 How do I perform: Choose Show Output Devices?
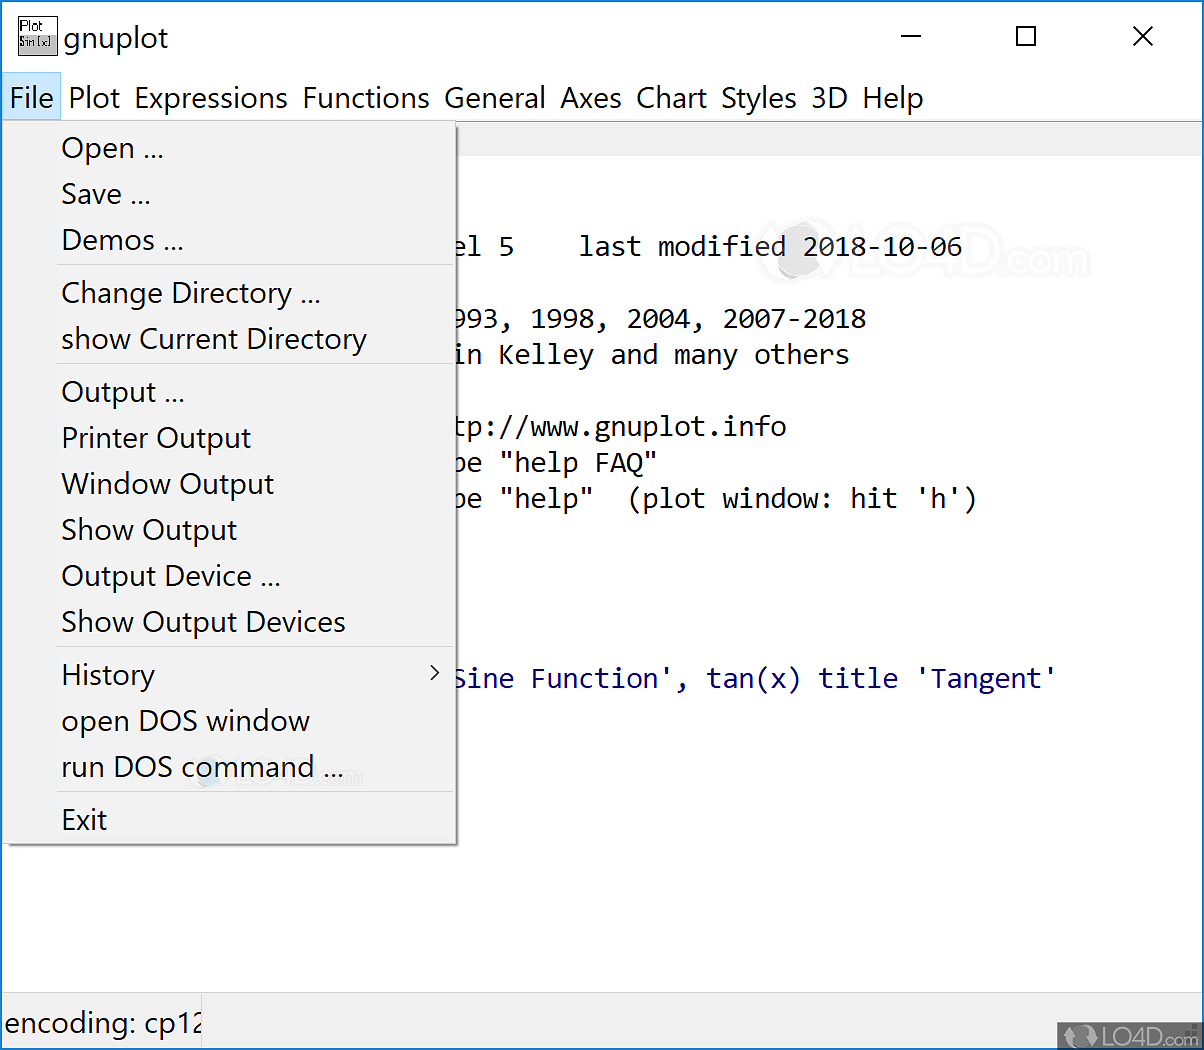point(203,622)
